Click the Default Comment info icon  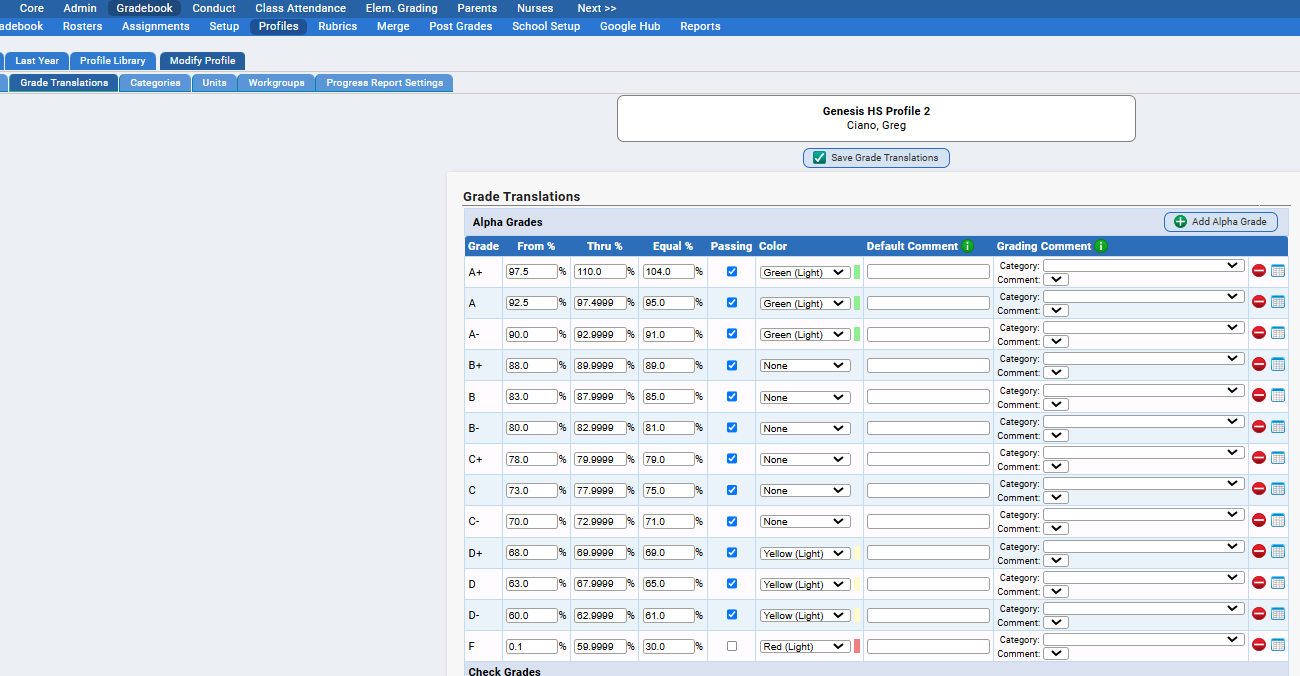[967, 246]
